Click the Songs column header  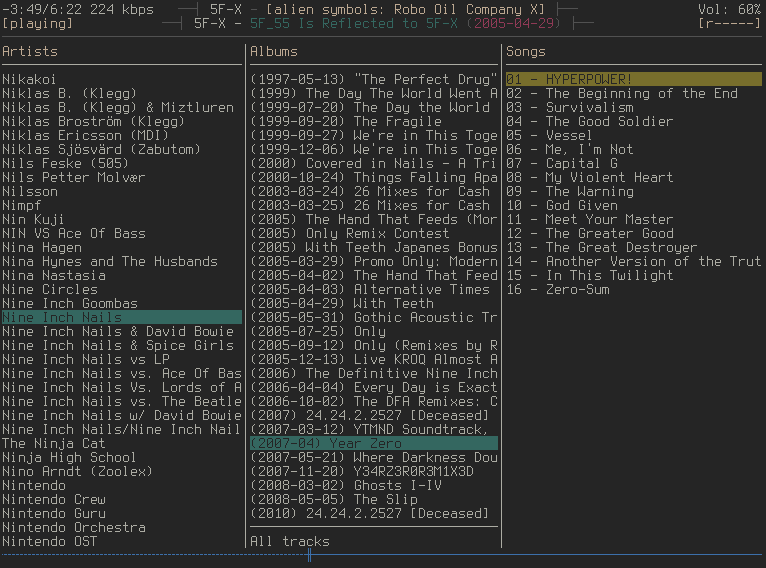coord(526,51)
